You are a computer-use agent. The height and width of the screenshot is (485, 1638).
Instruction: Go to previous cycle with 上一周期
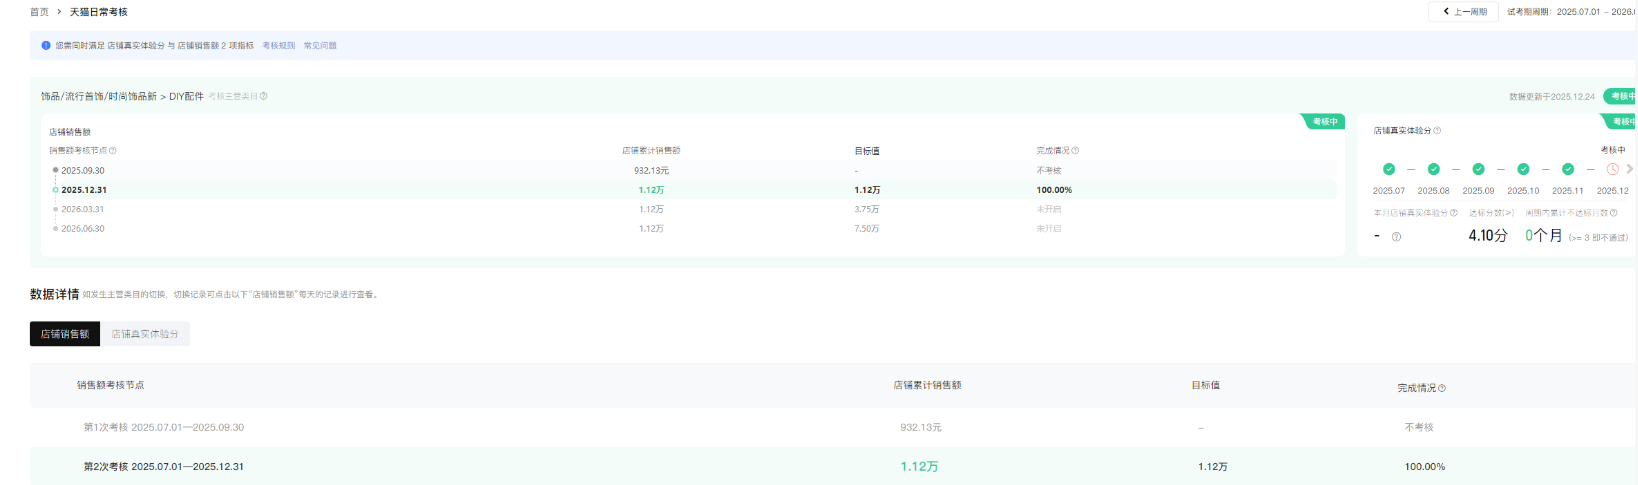(1465, 12)
